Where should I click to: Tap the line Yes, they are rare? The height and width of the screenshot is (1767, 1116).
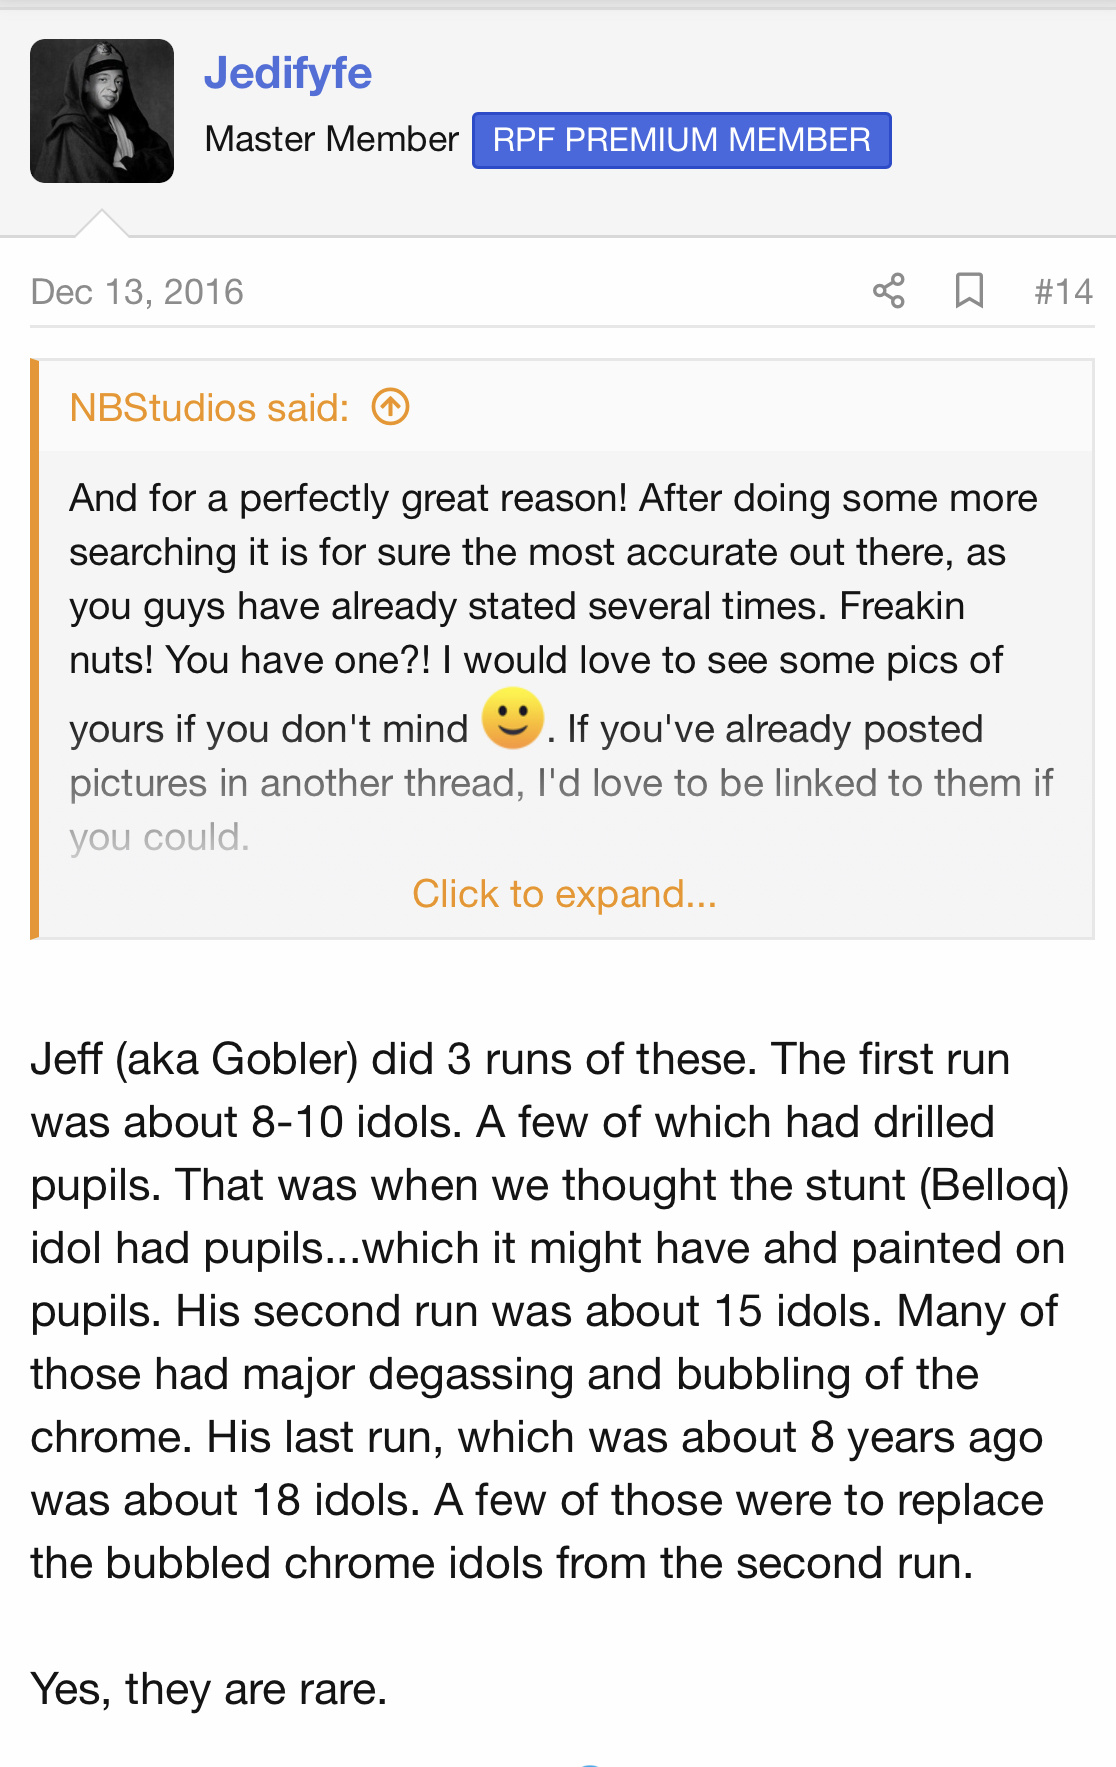pyautogui.click(x=209, y=1689)
